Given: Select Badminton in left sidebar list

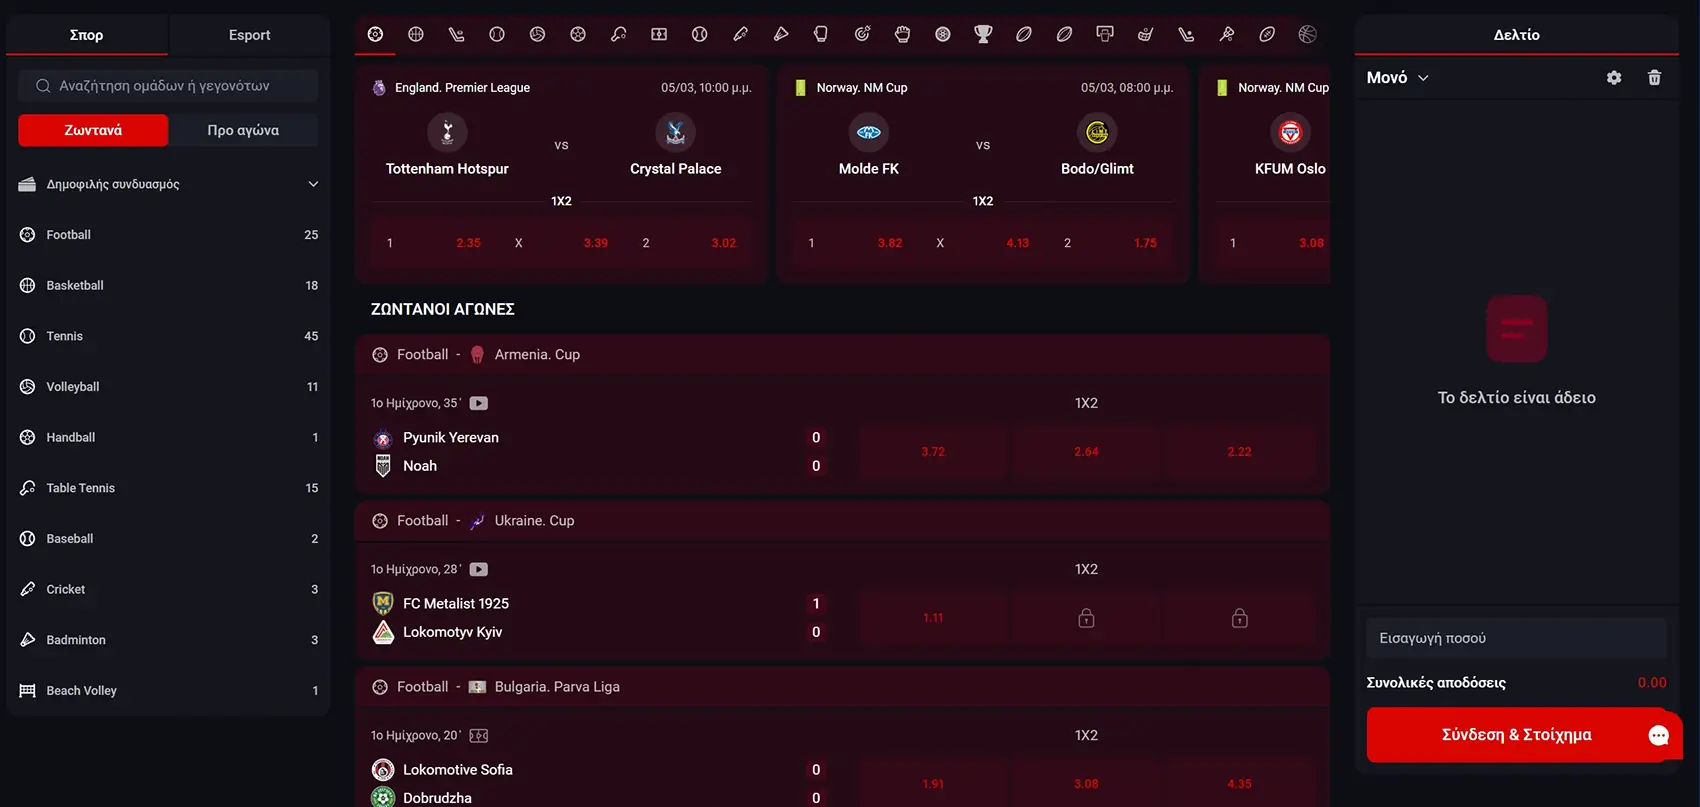Looking at the screenshot, I should pyautogui.click(x=168, y=640).
